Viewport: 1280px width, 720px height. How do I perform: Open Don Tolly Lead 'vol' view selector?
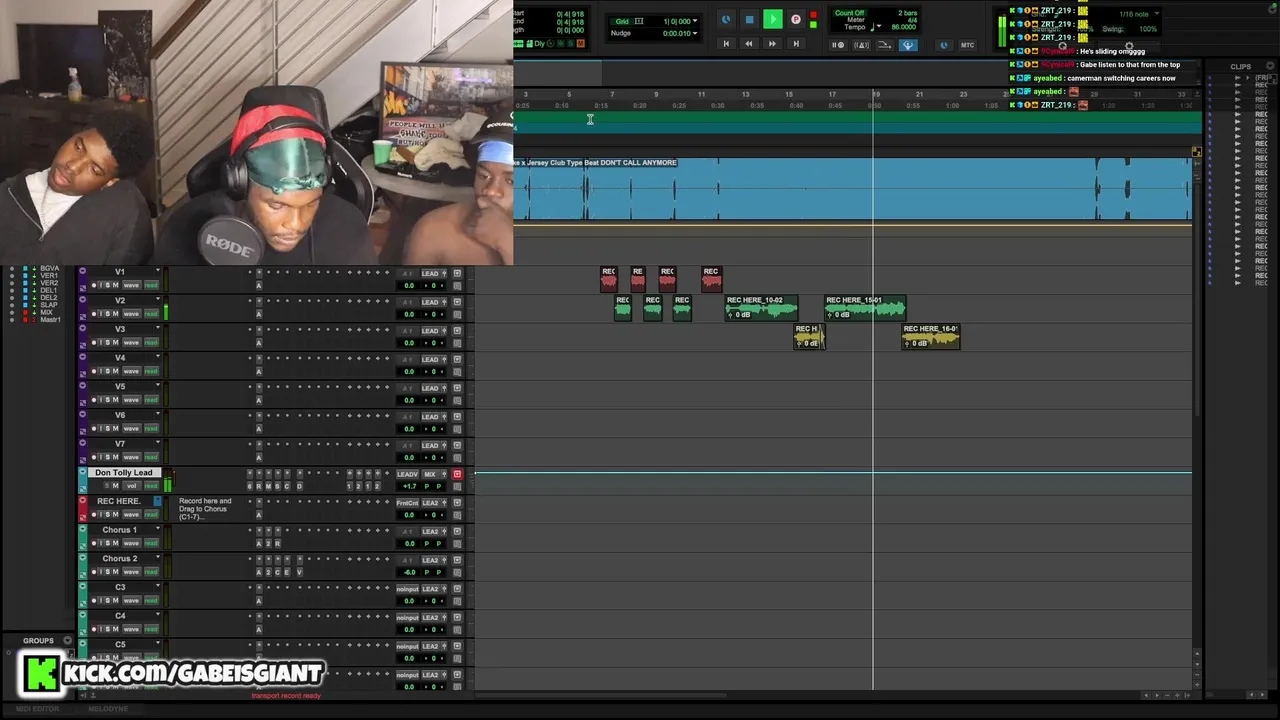[131, 486]
